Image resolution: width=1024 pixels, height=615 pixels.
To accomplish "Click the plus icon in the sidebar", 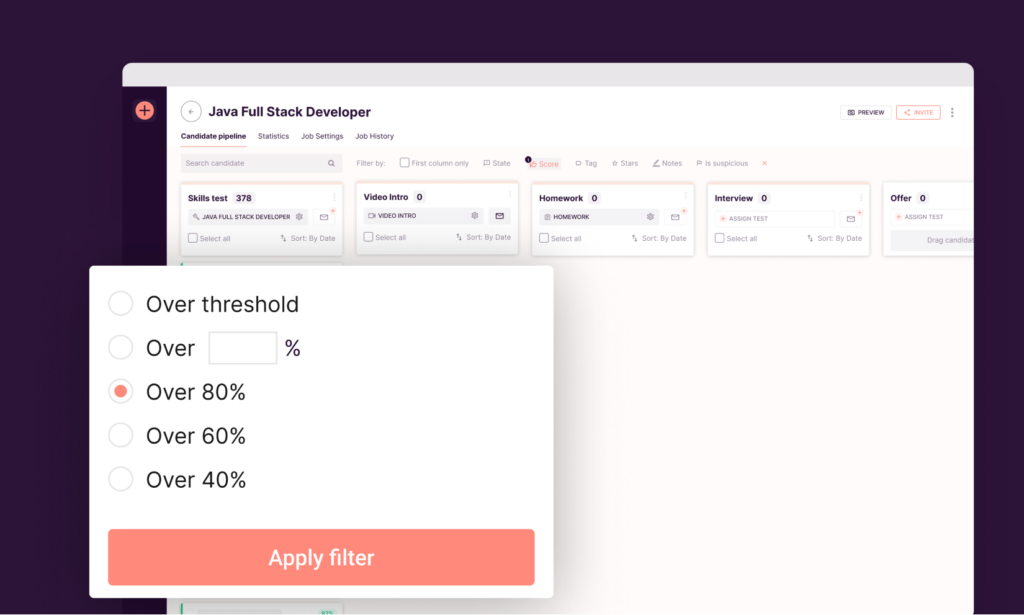I will (144, 111).
